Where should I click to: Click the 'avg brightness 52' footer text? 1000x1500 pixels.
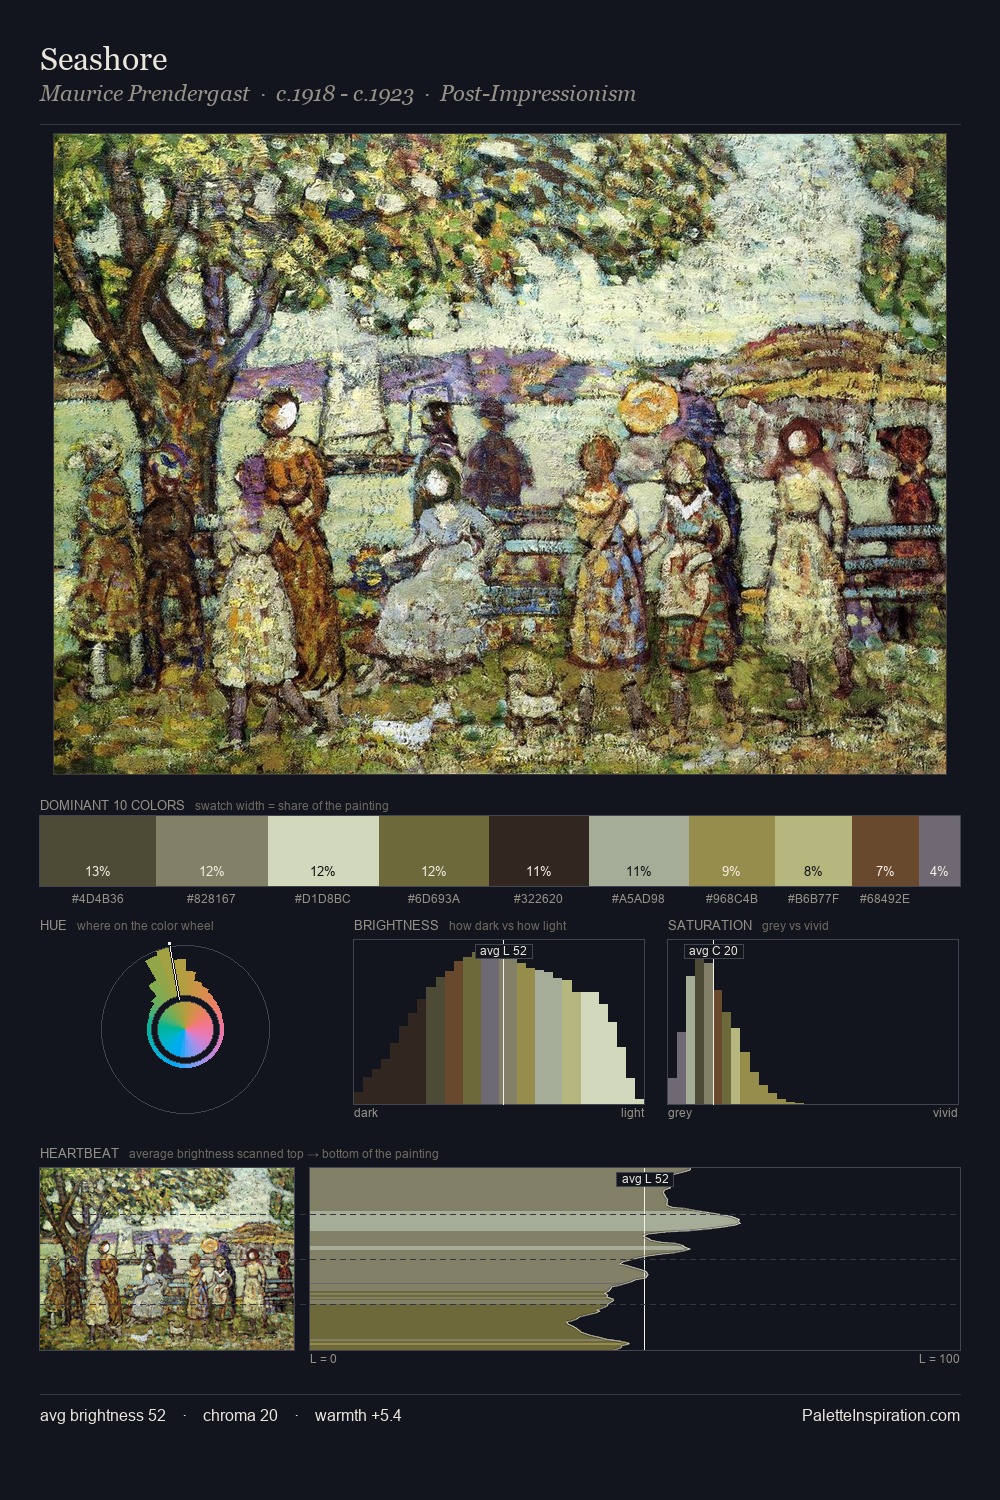(x=103, y=1415)
